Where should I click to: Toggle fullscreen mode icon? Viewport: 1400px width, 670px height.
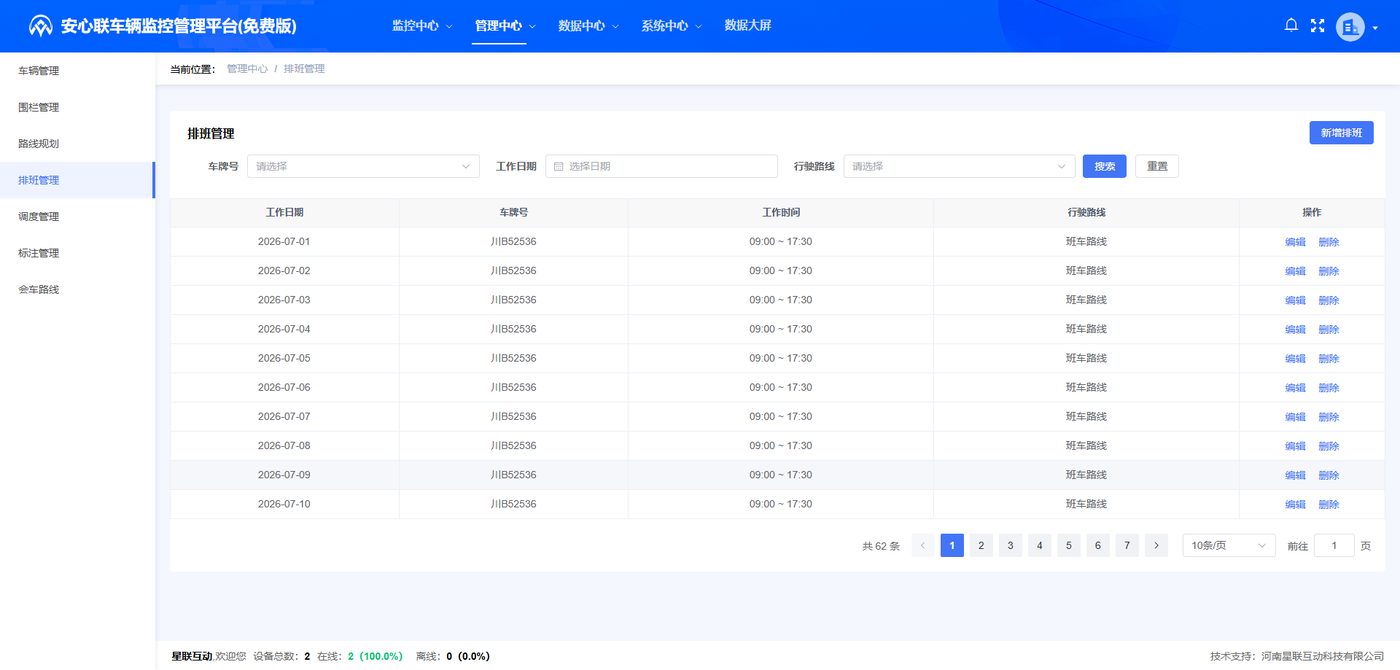[1317, 26]
